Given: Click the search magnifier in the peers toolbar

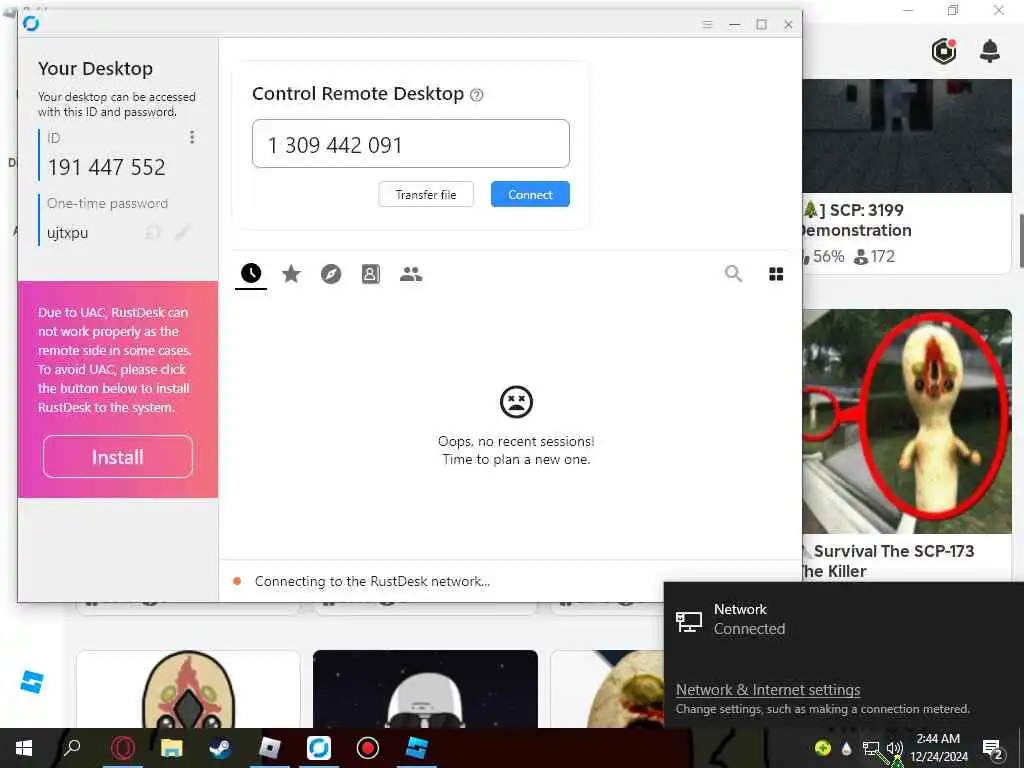Looking at the screenshot, I should (733, 274).
